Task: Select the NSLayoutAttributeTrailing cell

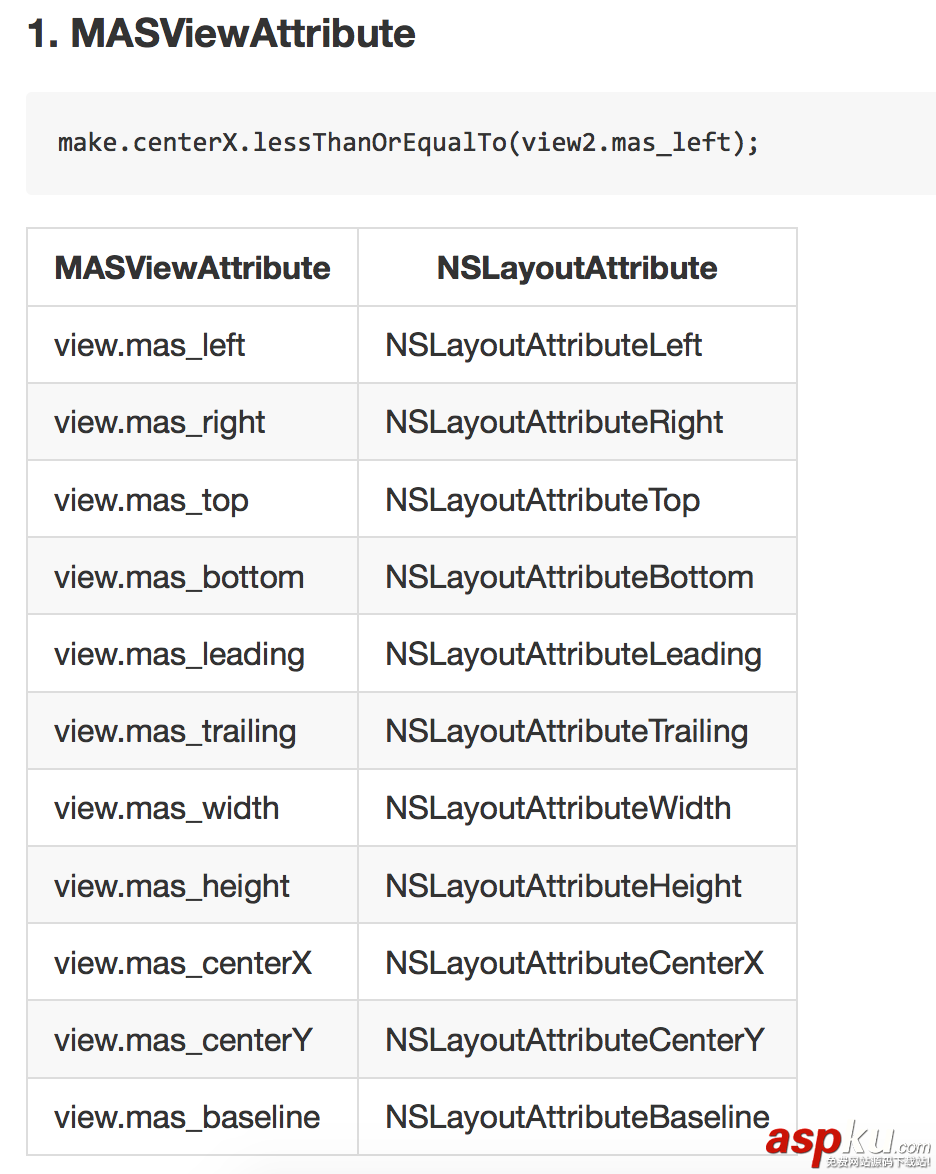Action: point(567,731)
